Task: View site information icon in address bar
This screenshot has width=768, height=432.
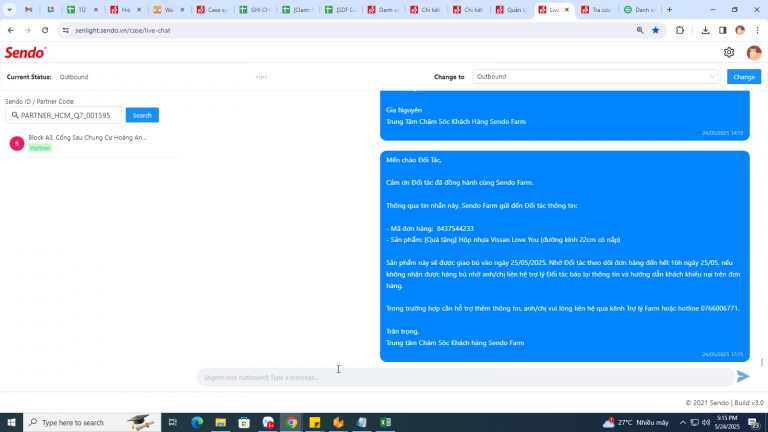Action: pyautogui.click(x=66, y=30)
